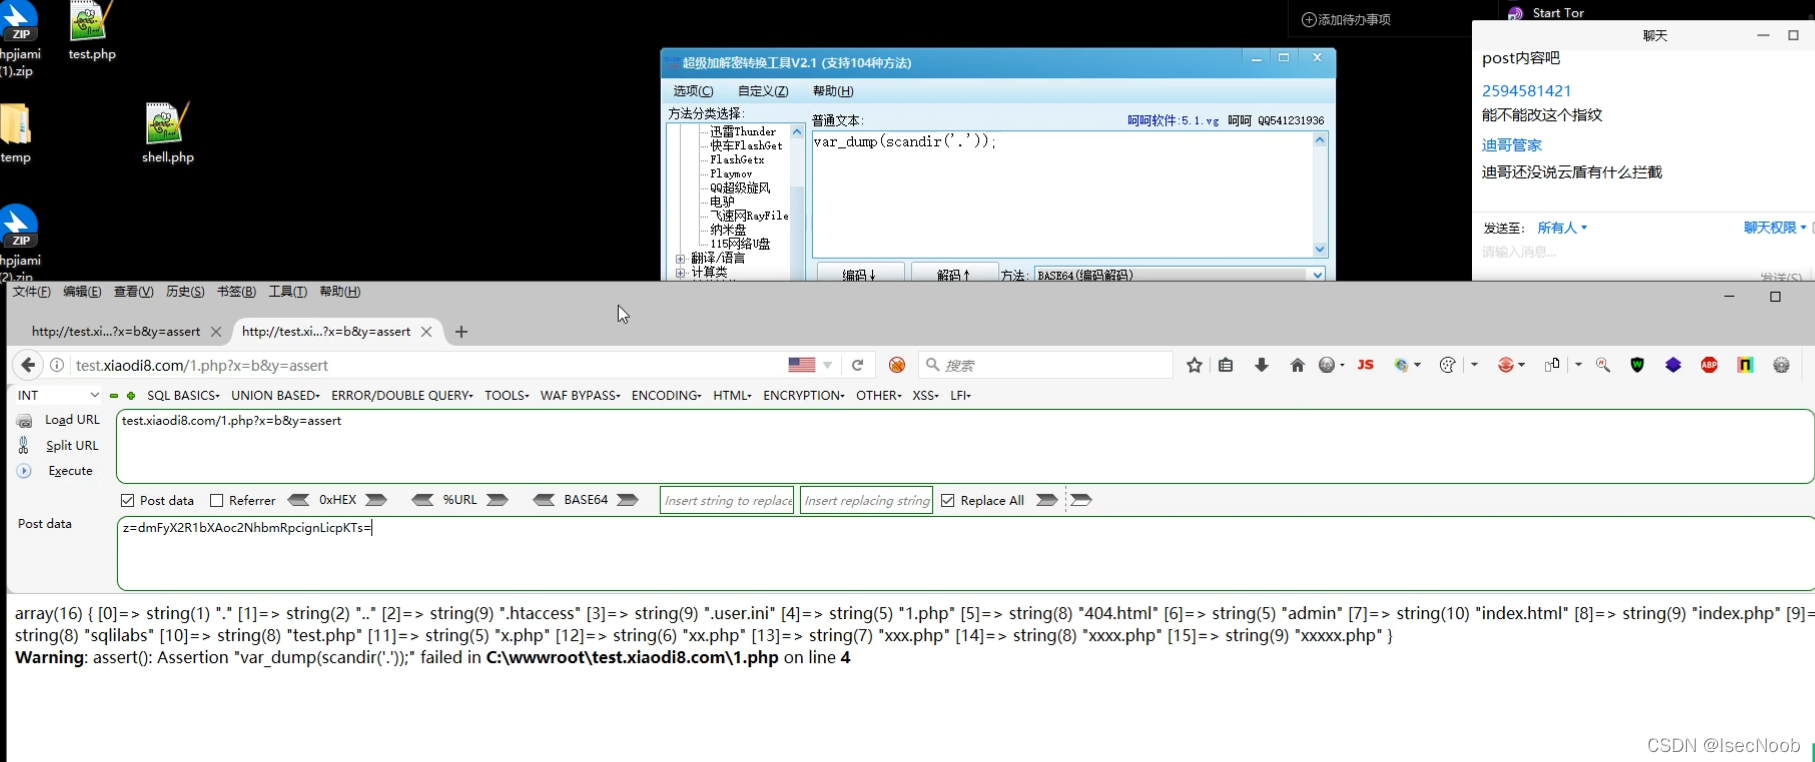Screen dimensions: 1815x762
Task: Open ERROR/DOUBLE QUERY dropdown
Action: pyautogui.click(x=402, y=395)
